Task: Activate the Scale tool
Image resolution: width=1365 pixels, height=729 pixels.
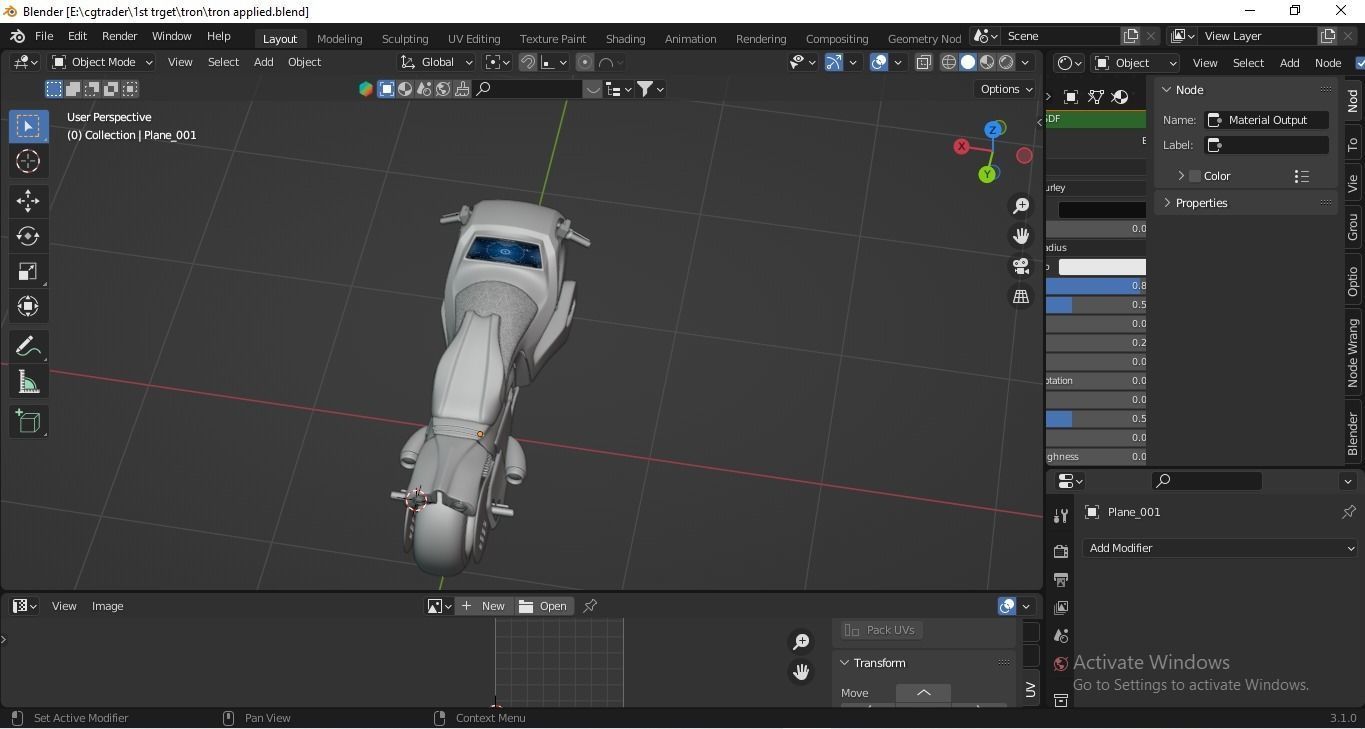Action: [28, 271]
